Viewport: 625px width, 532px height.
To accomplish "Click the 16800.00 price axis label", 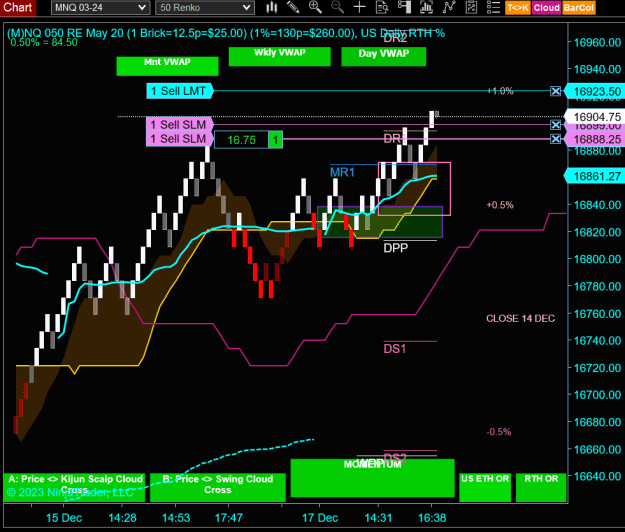I will pyautogui.click(x=597, y=259).
